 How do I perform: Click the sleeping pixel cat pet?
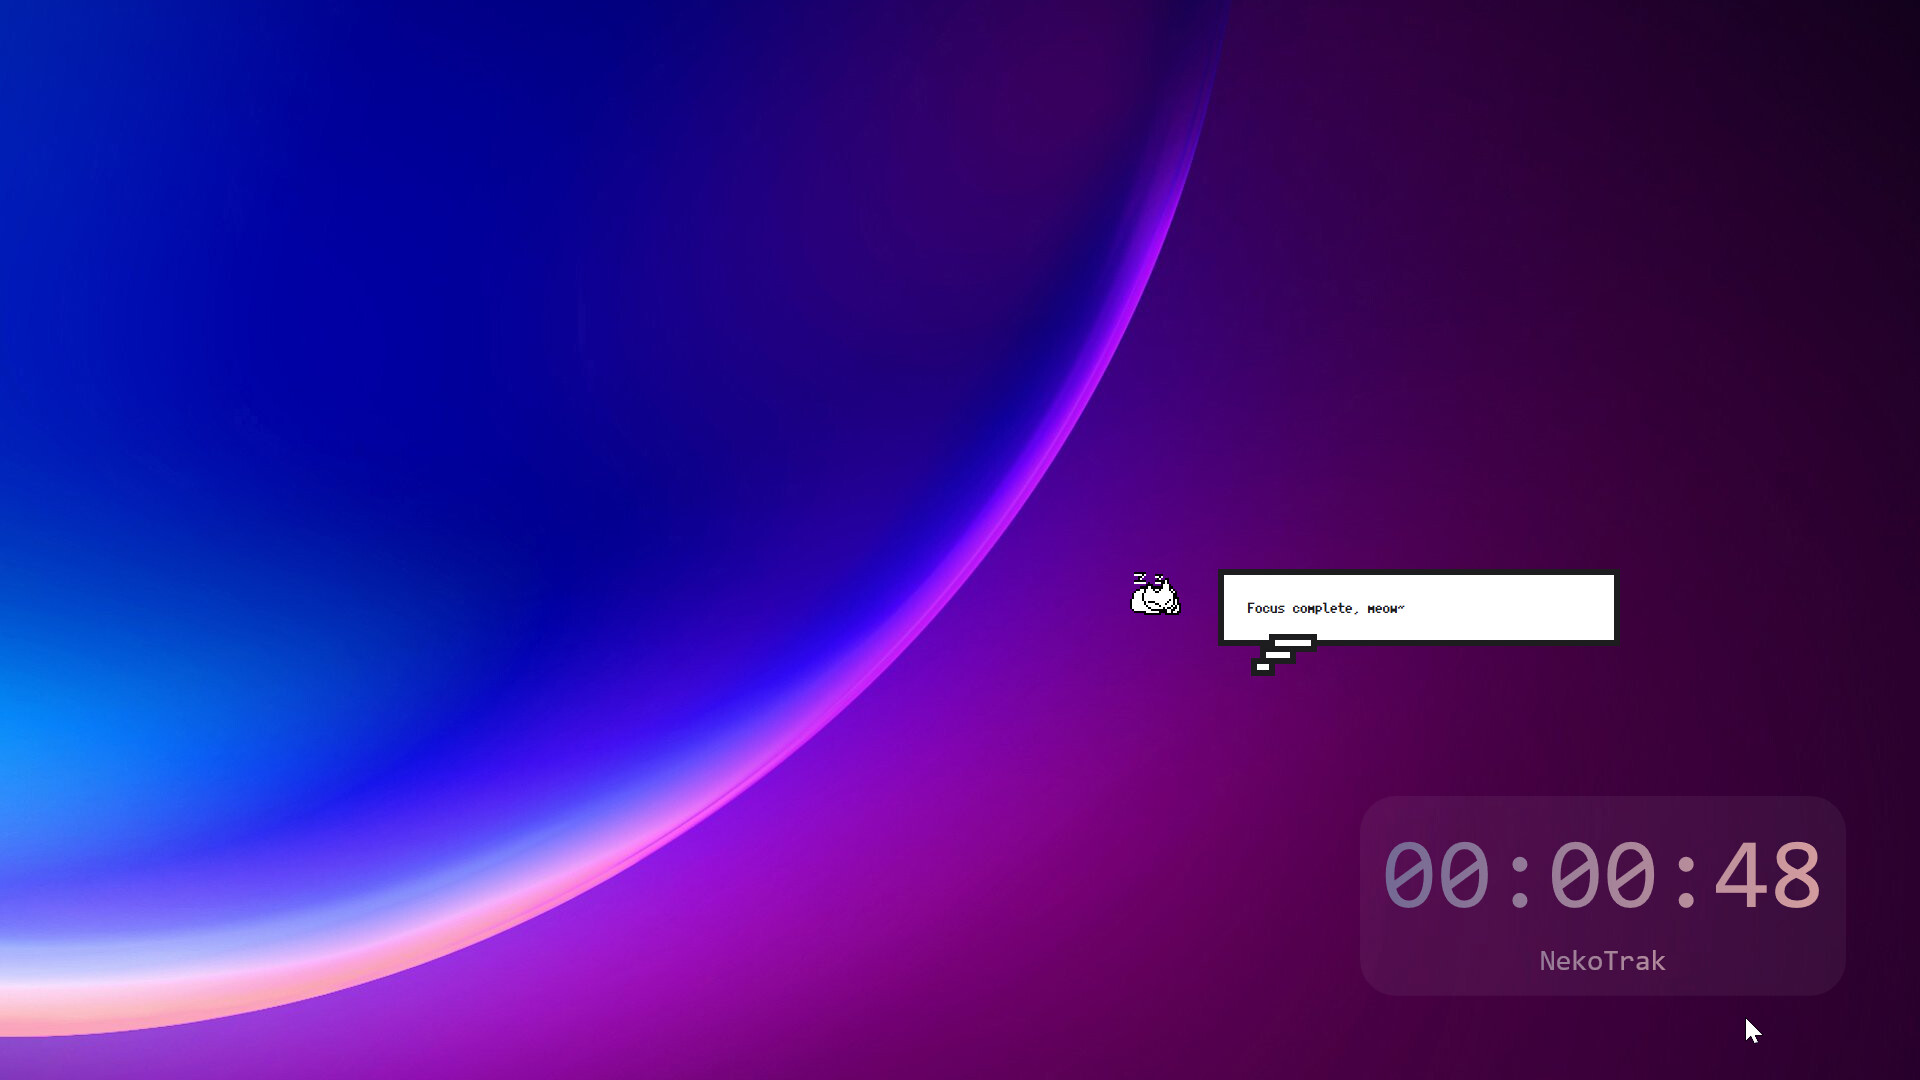pos(1155,594)
